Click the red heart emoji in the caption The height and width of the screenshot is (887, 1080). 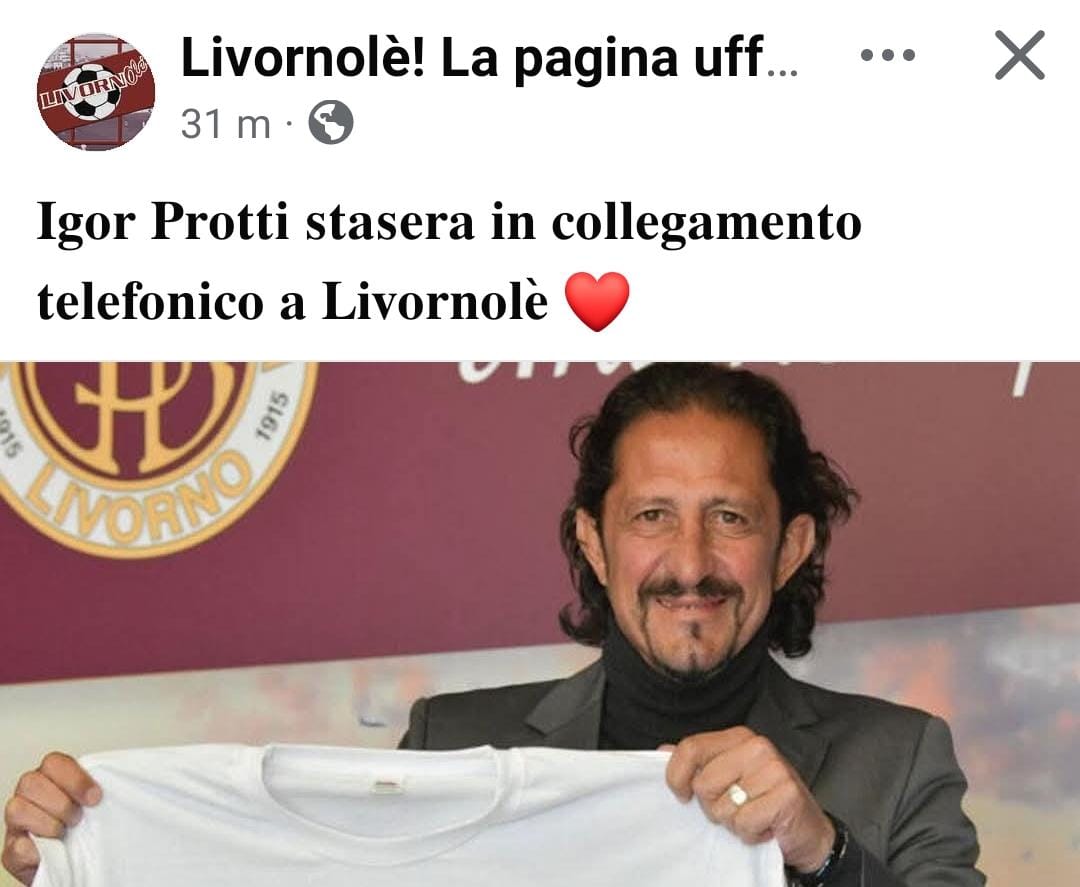pos(596,302)
